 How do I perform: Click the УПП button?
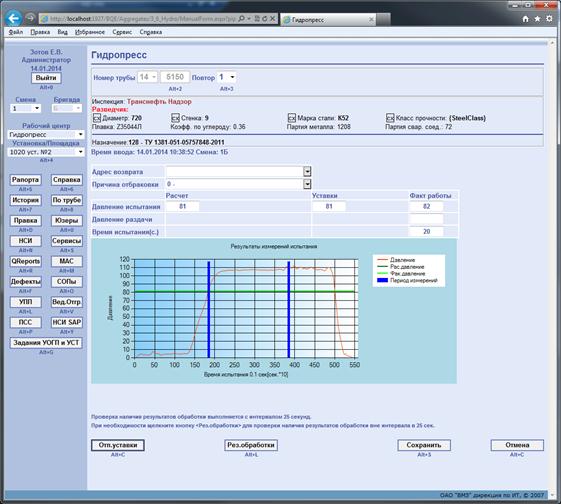point(25,302)
